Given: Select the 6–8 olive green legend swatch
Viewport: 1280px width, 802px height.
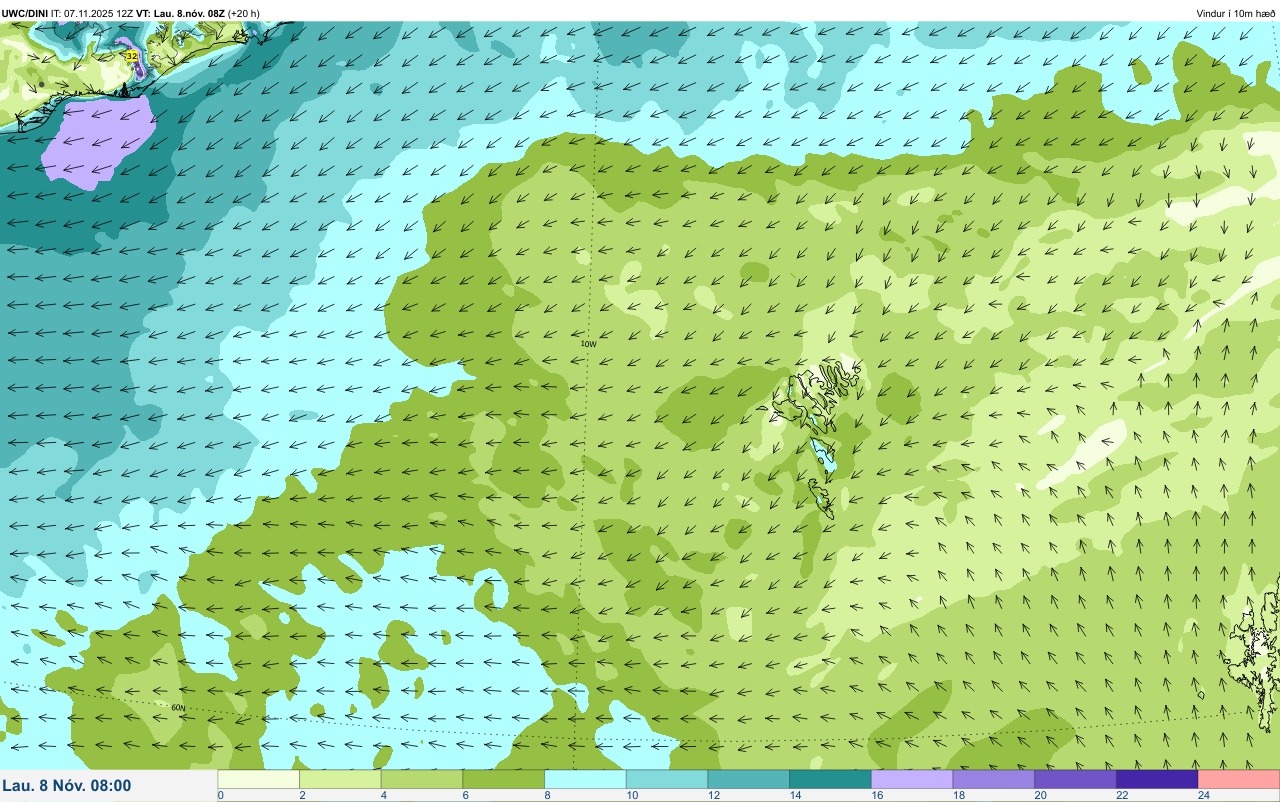Looking at the screenshot, I should pyautogui.click(x=504, y=779).
